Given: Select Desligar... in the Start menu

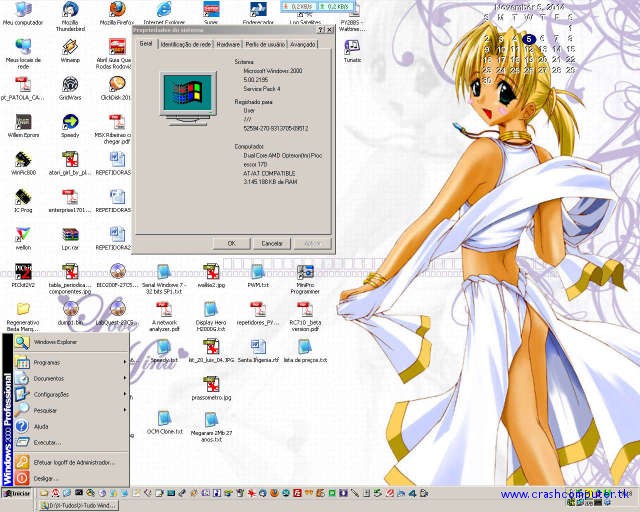Looking at the screenshot, I should click(x=71, y=478).
